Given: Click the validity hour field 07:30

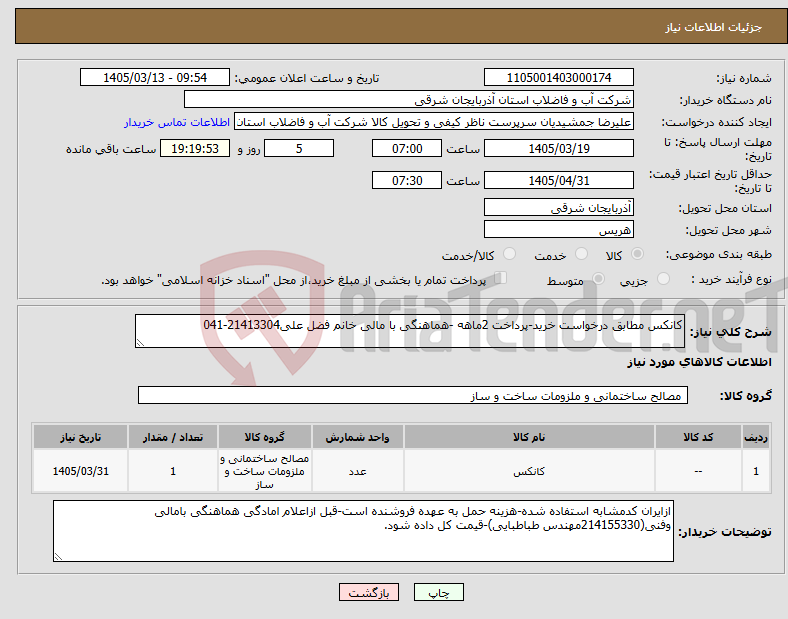Looking at the screenshot, I should [407, 180].
